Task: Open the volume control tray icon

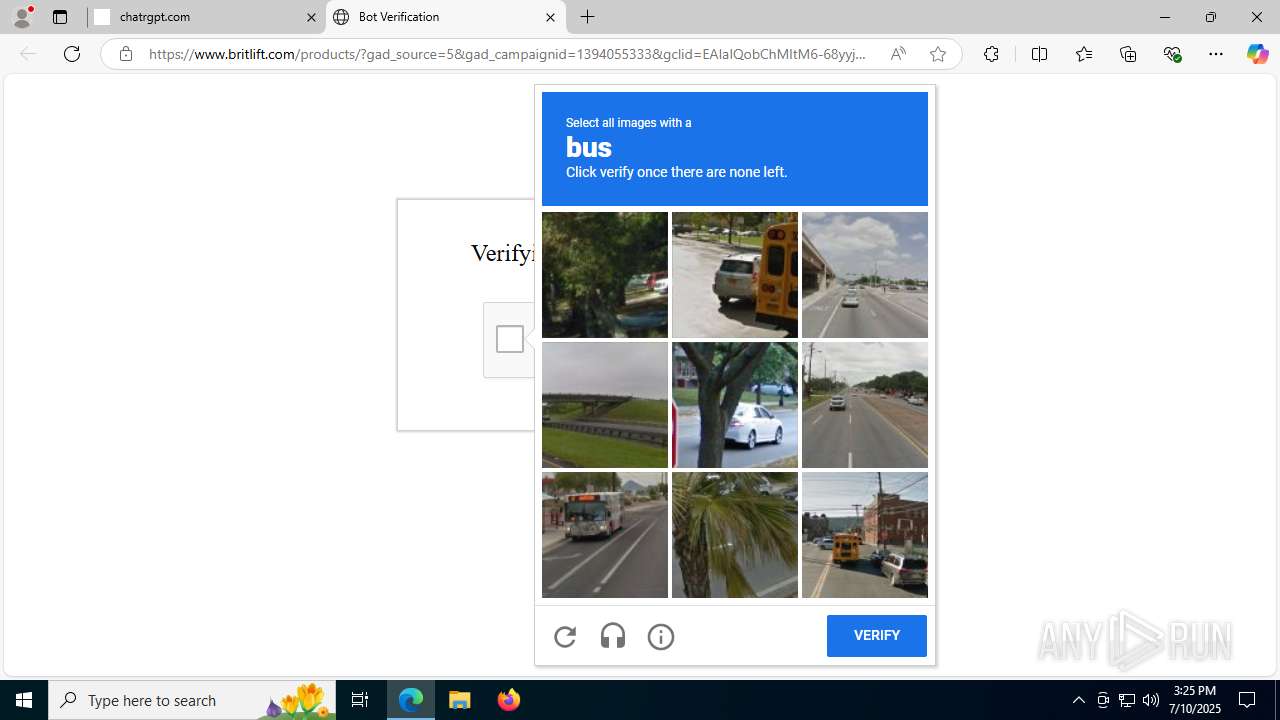Action: click(x=1151, y=700)
